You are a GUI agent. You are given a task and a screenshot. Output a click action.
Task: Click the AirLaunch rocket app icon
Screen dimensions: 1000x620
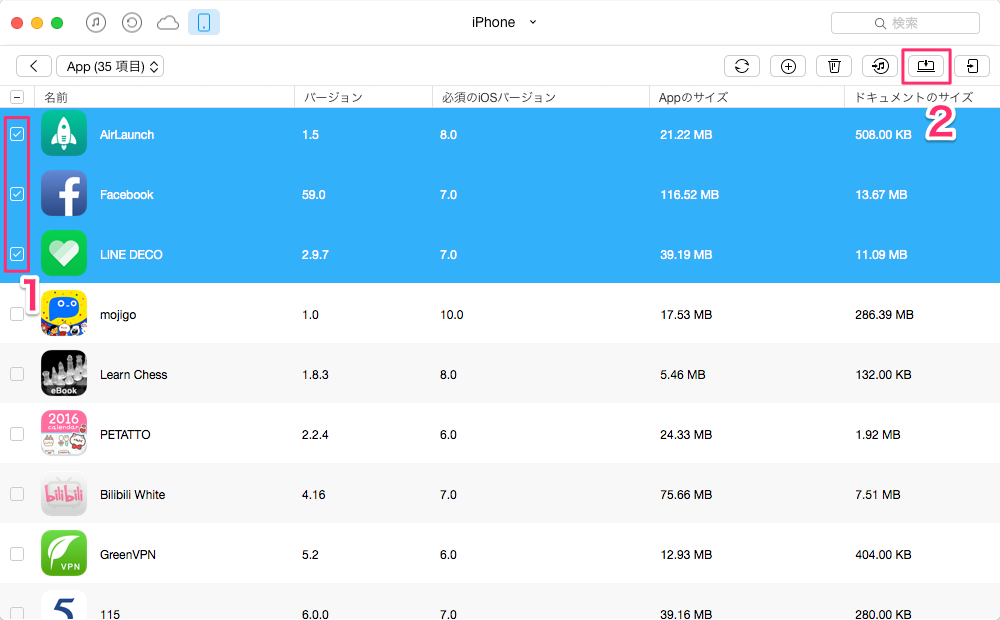point(64,133)
